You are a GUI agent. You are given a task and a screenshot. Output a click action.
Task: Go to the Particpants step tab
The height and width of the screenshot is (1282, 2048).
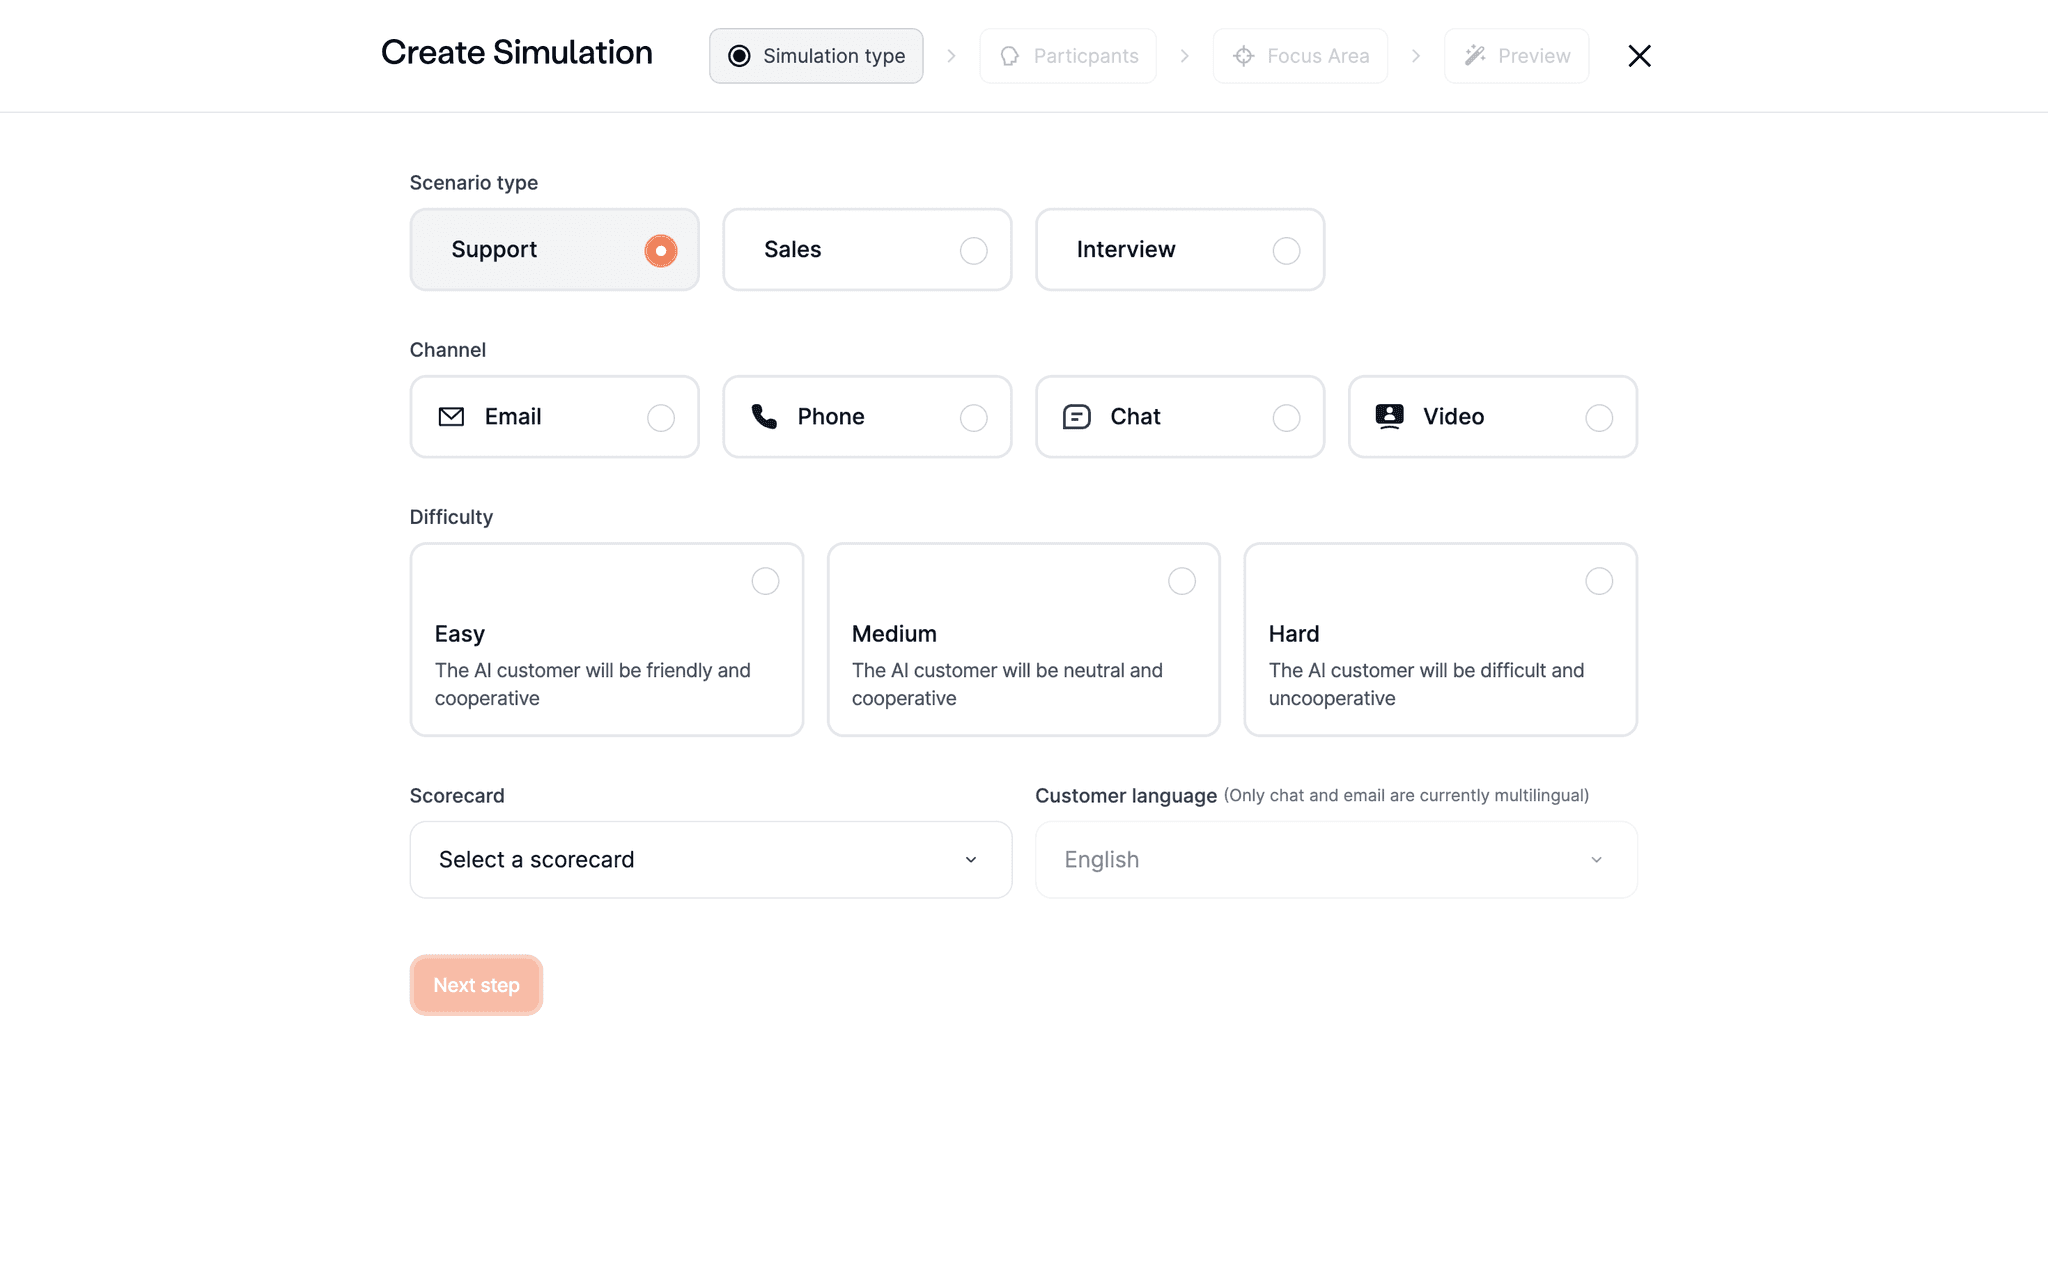pos(1068,56)
